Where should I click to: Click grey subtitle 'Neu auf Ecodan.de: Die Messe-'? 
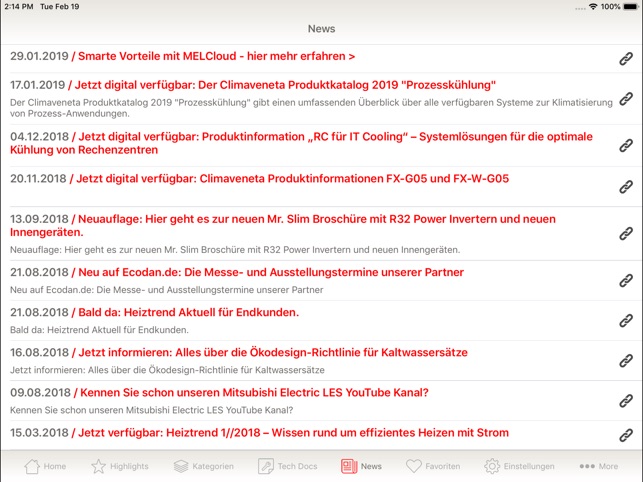coord(166,290)
